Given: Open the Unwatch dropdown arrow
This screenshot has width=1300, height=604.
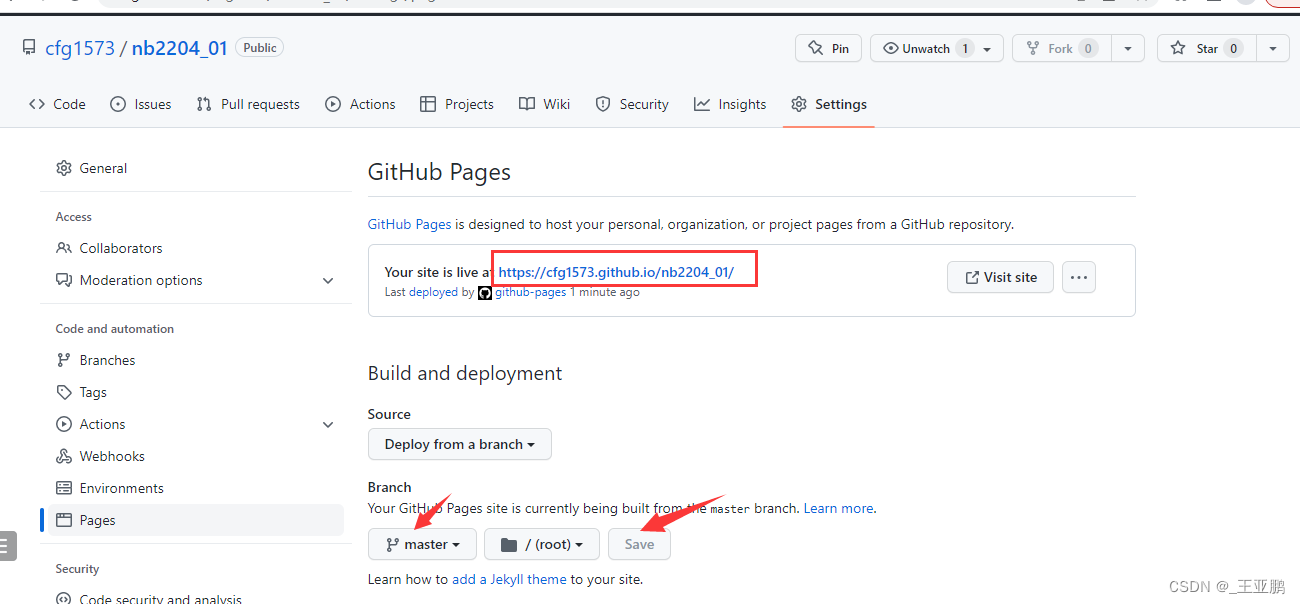Looking at the screenshot, I should [988, 48].
